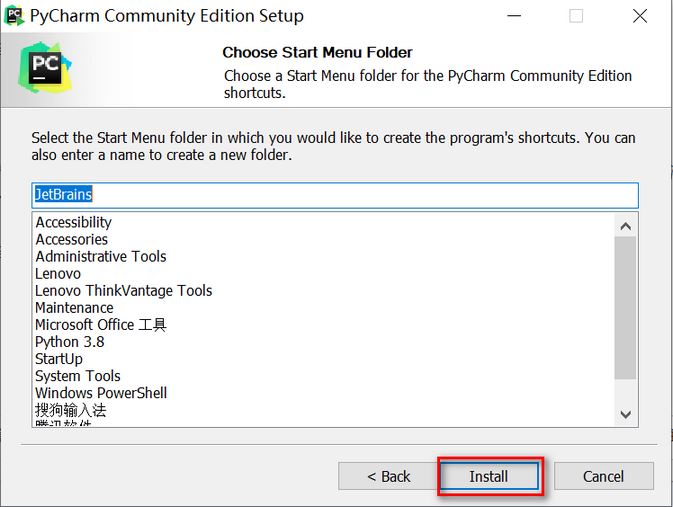Select the Lenovo folder entry
Viewport: 673px width, 507px height.
58,273
